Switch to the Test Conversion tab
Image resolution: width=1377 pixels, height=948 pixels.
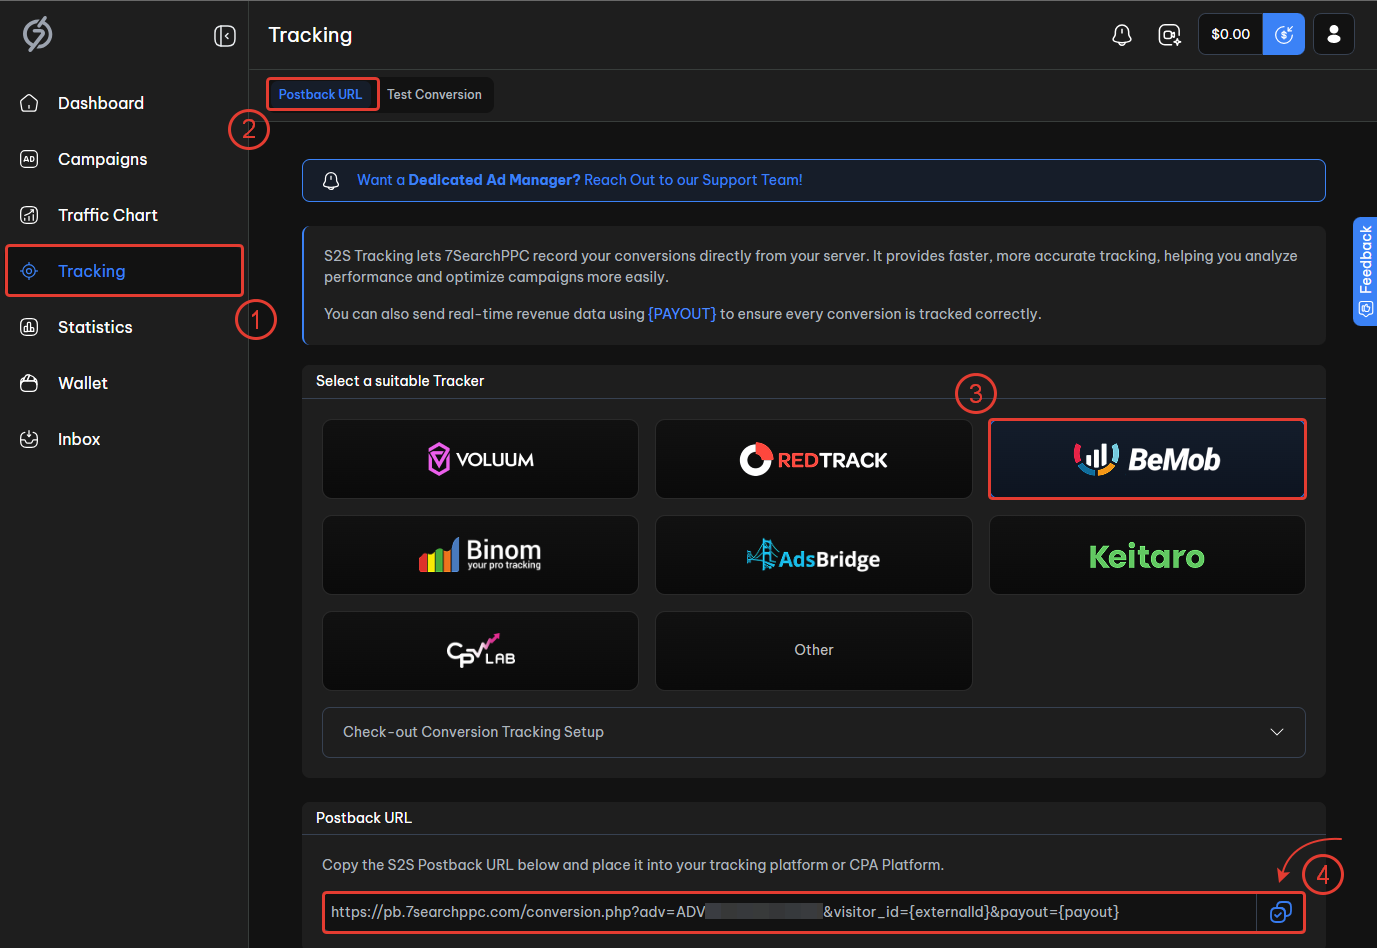[435, 95]
